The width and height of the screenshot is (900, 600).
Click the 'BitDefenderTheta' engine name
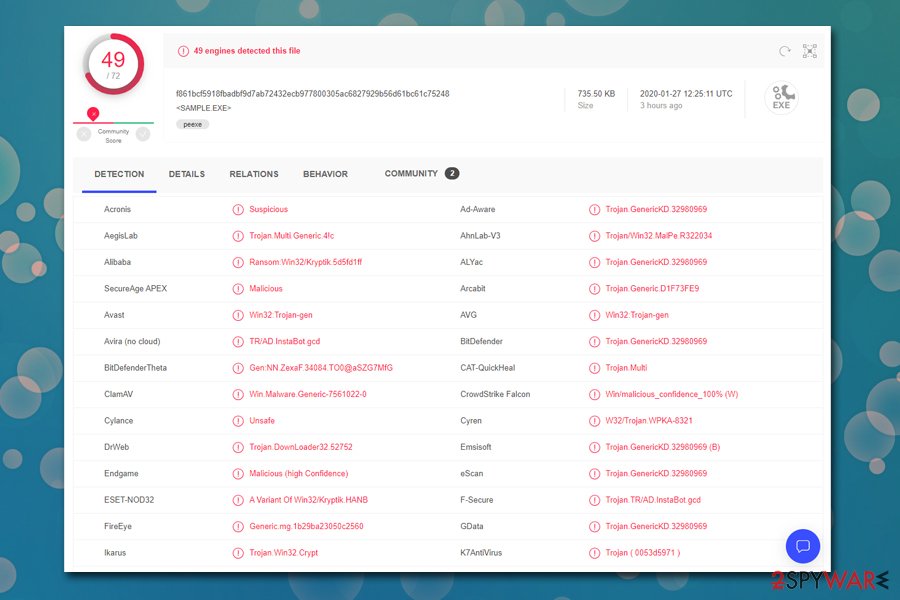coord(135,367)
